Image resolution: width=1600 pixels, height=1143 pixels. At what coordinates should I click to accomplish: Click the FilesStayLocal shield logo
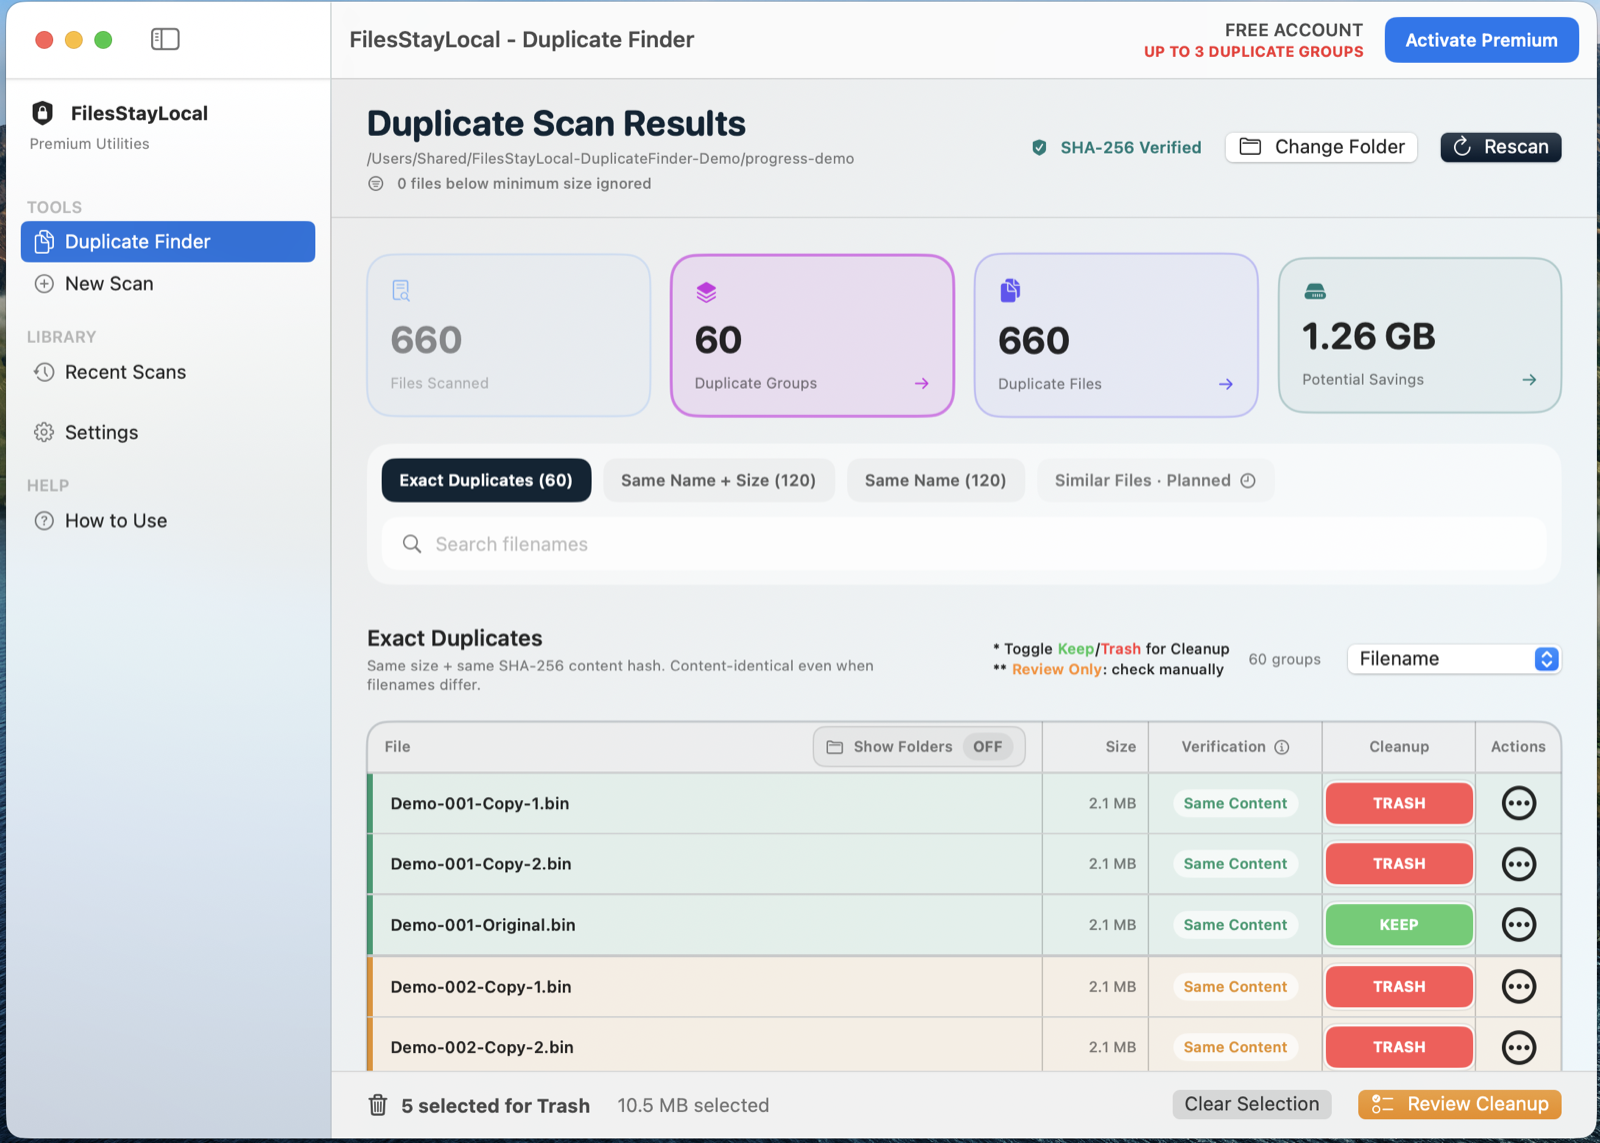(x=42, y=112)
